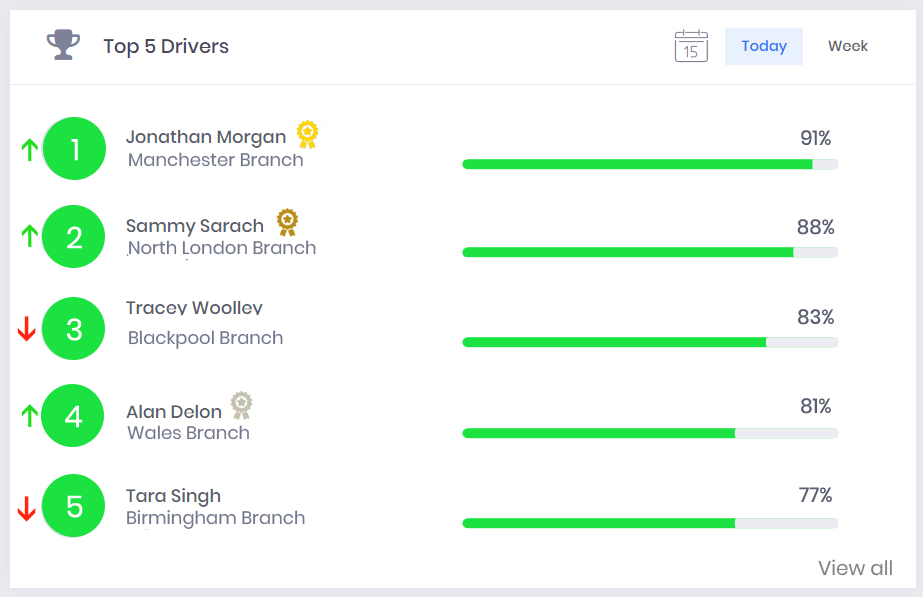Click Jonathan Morgan's gold award badge
Viewport: 923px width, 597px height.
tap(307, 134)
